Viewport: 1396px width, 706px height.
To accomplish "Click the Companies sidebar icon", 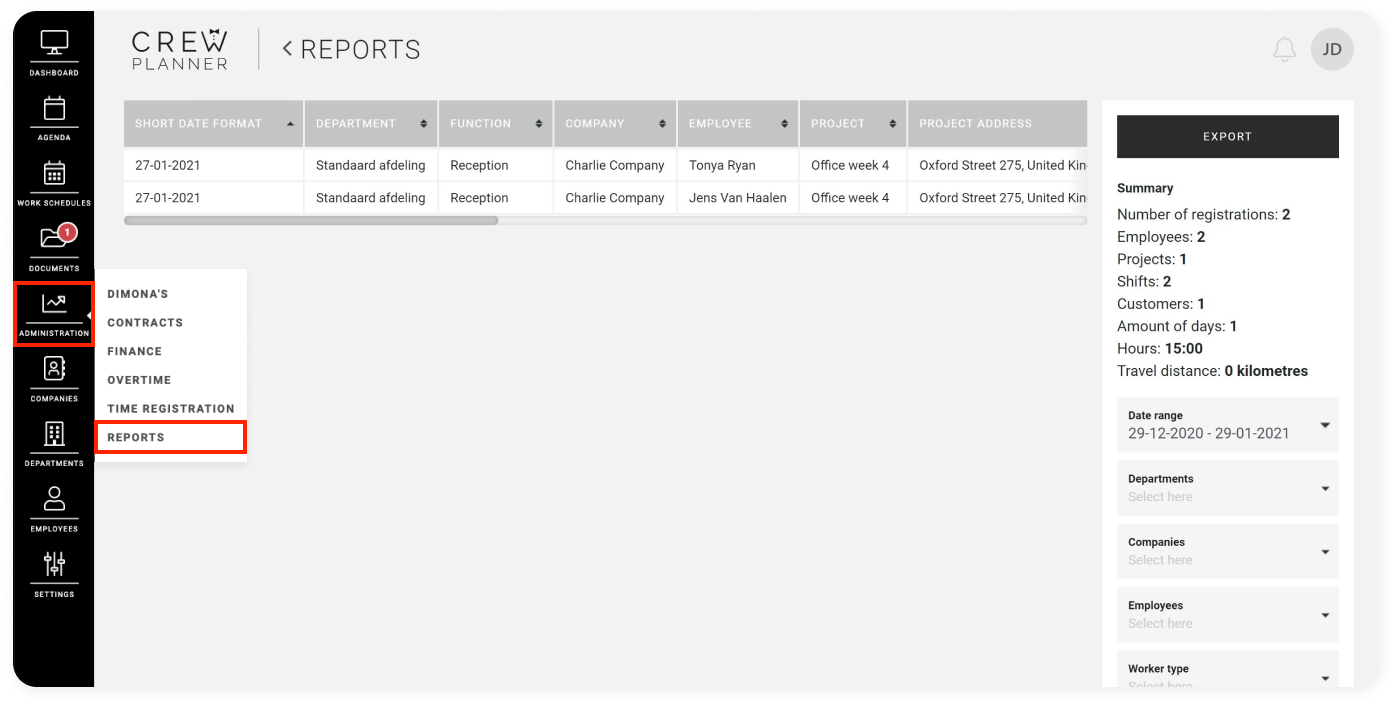I will coord(54,378).
